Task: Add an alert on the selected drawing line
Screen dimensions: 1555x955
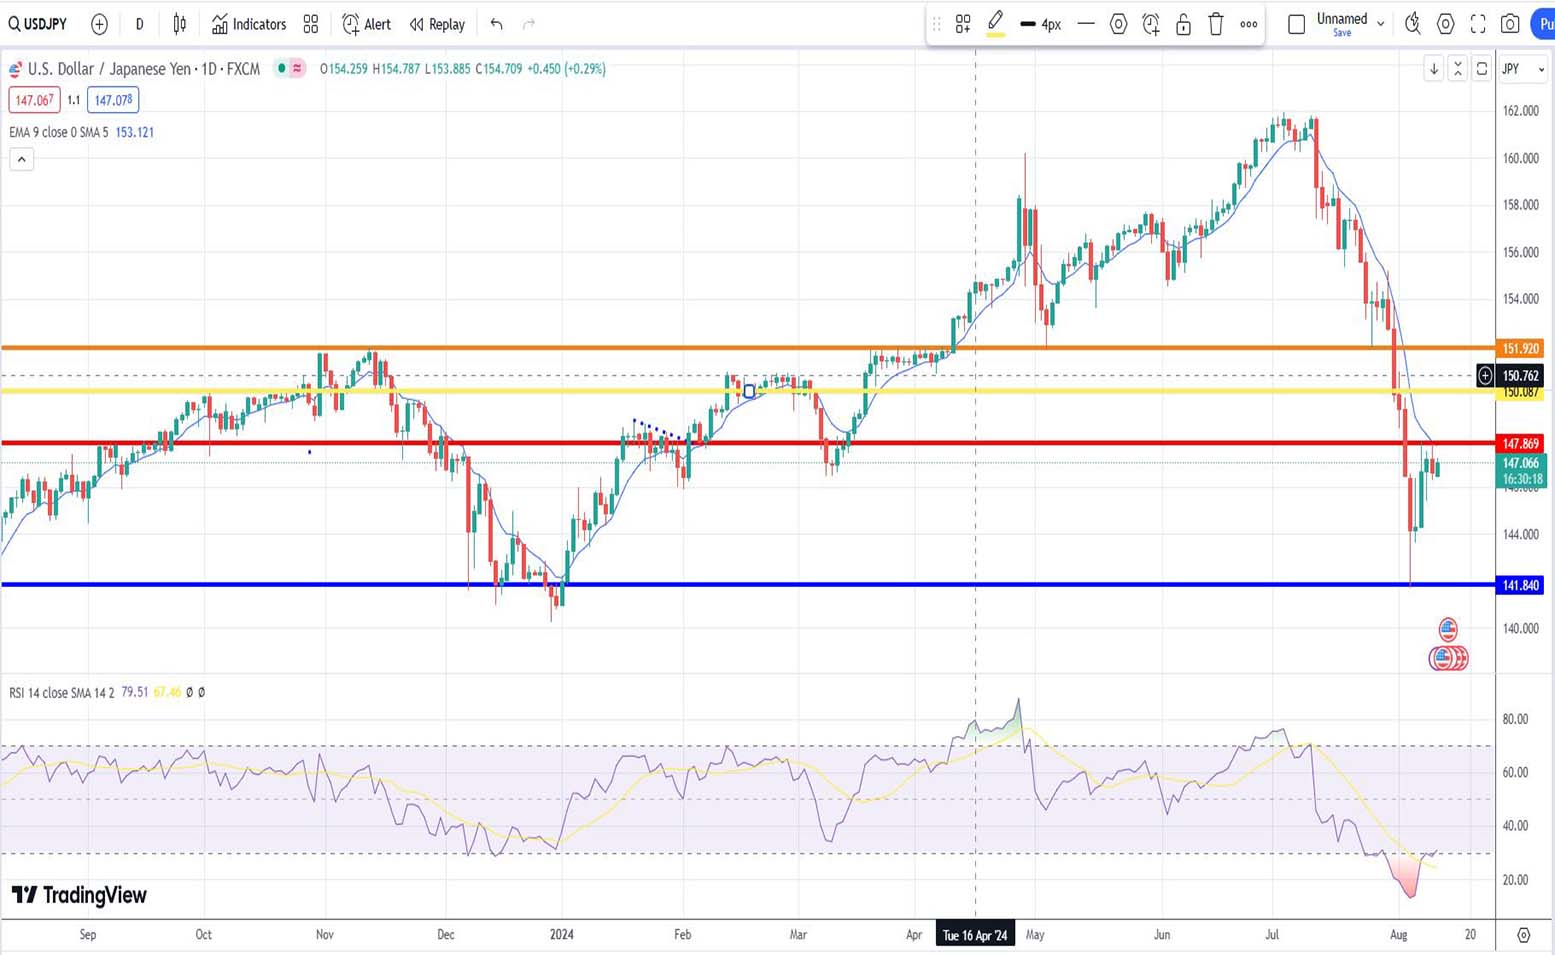Action: click(x=1151, y=24)
